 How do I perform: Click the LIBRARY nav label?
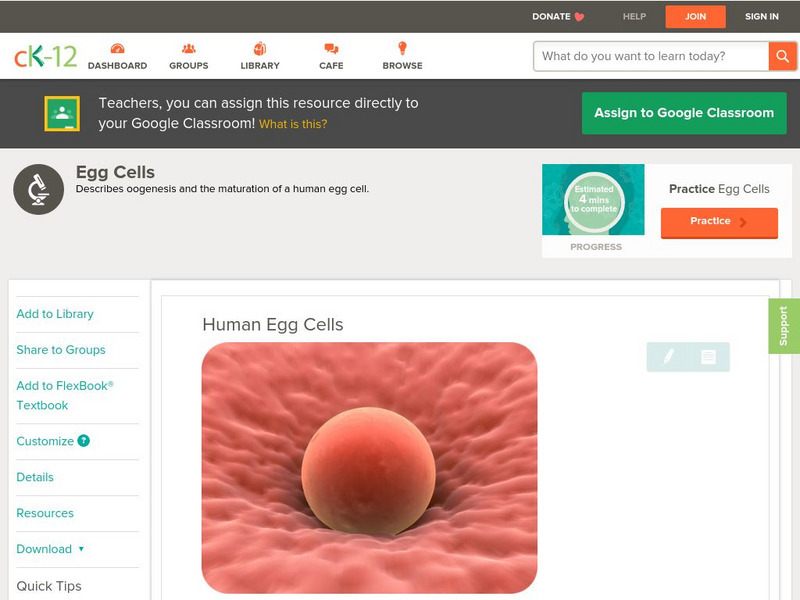(x=260, y=66)
